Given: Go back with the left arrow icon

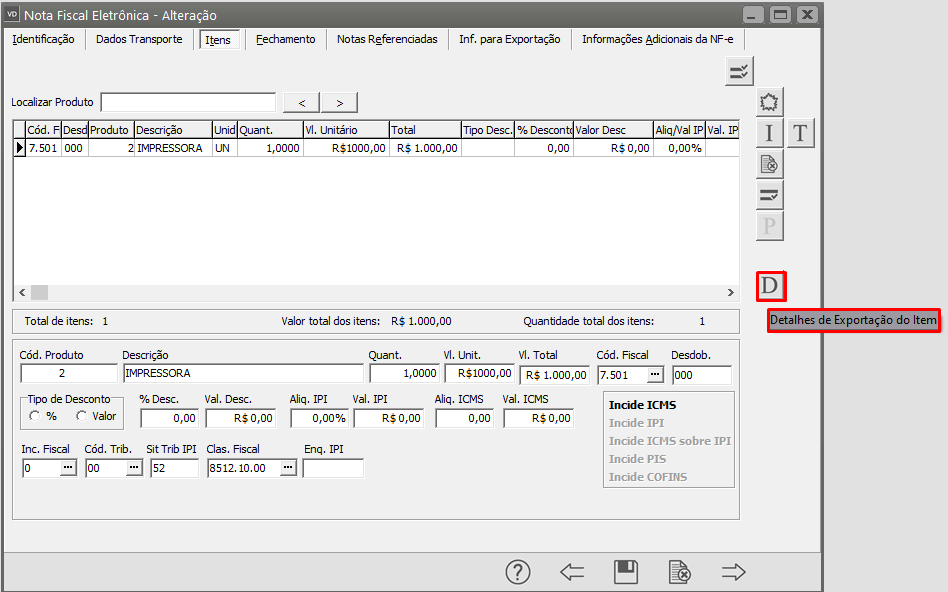Looking at the screenshot, I should pos(572,571).
